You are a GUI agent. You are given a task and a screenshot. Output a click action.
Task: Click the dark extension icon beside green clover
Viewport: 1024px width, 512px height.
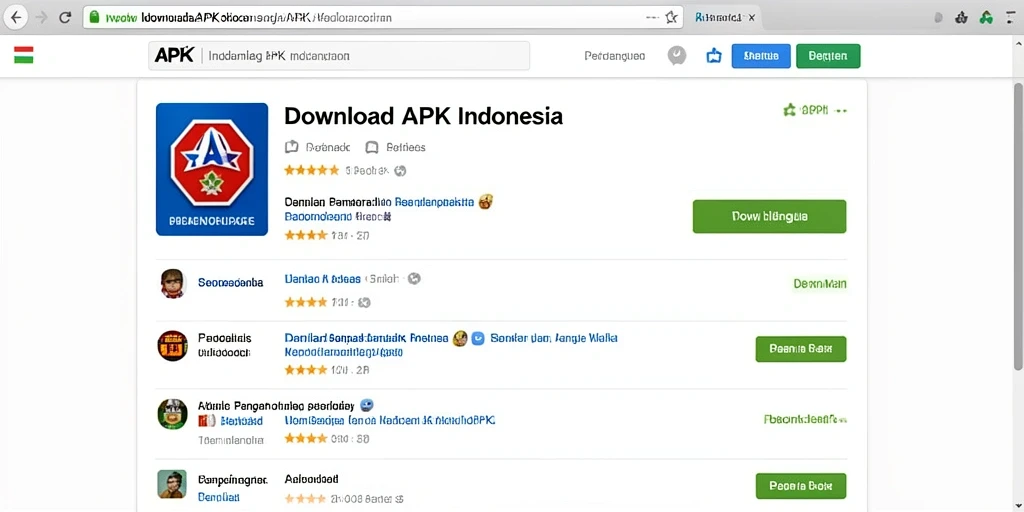click(x=961, y=18)
